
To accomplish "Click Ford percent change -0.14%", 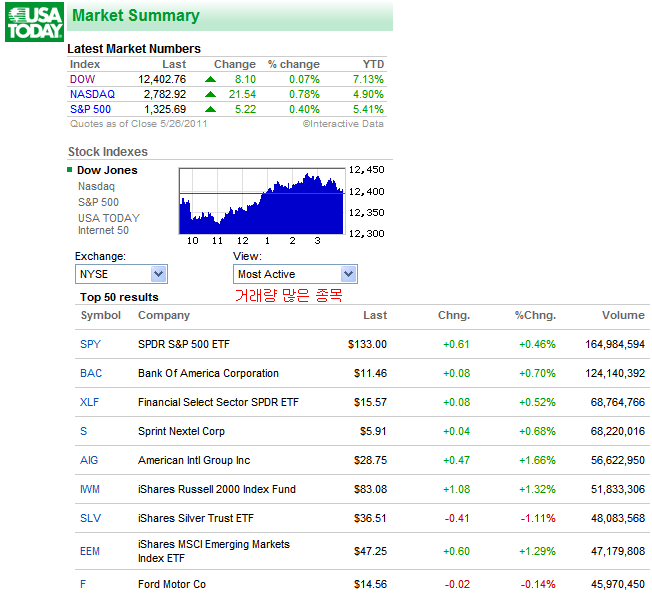I will (x=538, y=584).
